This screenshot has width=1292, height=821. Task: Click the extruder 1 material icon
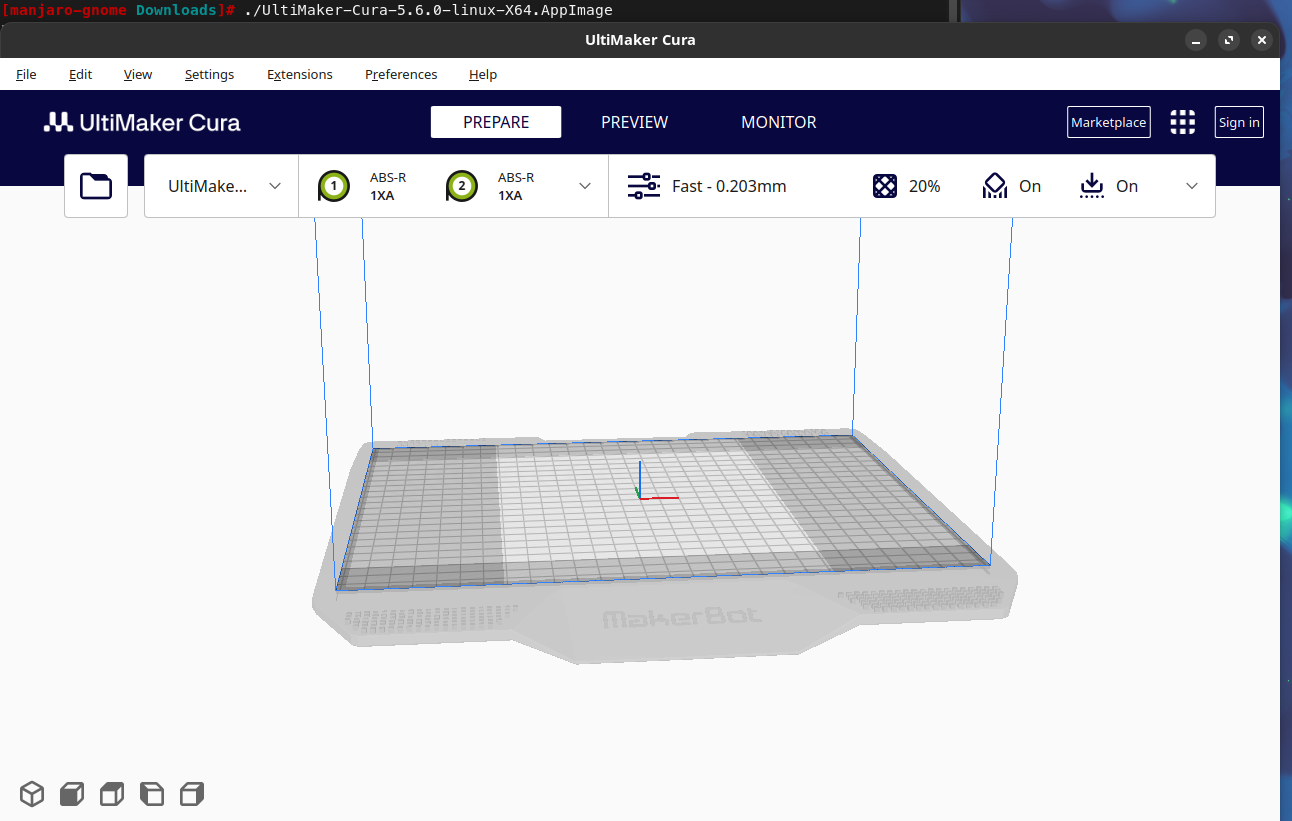(334, 186)
